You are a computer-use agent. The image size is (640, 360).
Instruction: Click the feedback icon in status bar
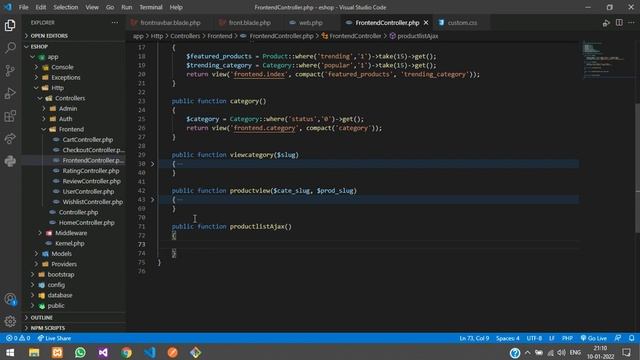point(618,338)
